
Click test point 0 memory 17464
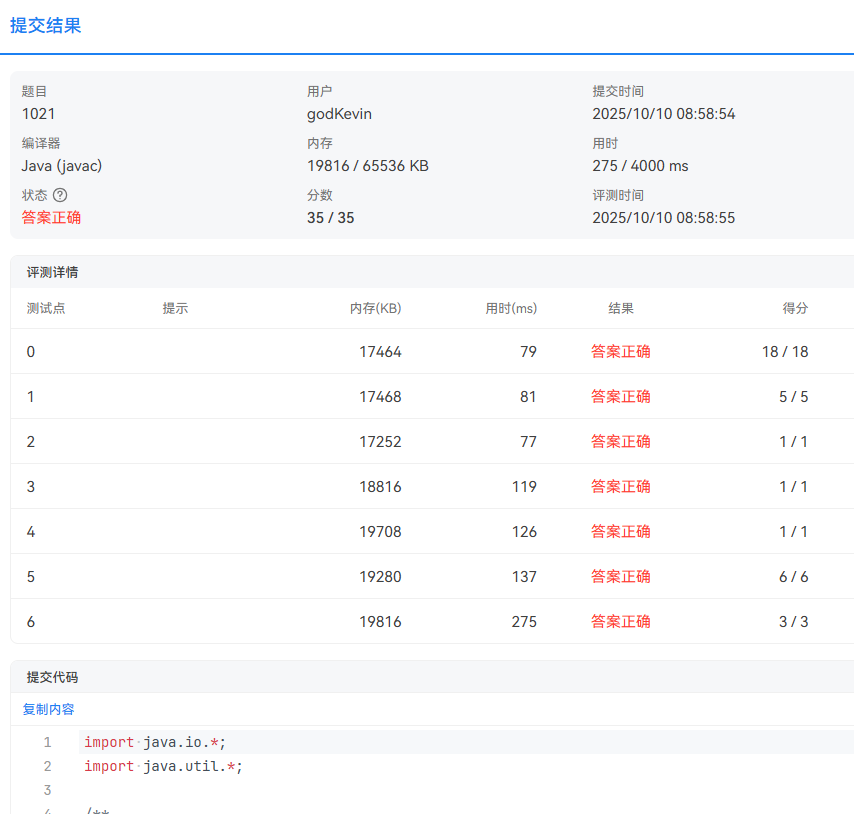click(x=380, y=352)
